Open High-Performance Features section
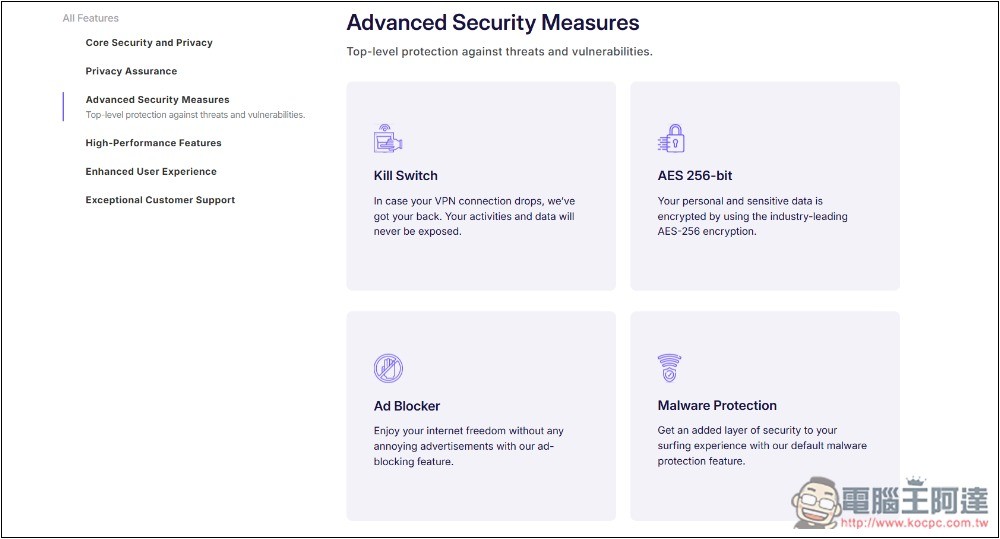Screen dimensions: 1000x539 point(154,143)
